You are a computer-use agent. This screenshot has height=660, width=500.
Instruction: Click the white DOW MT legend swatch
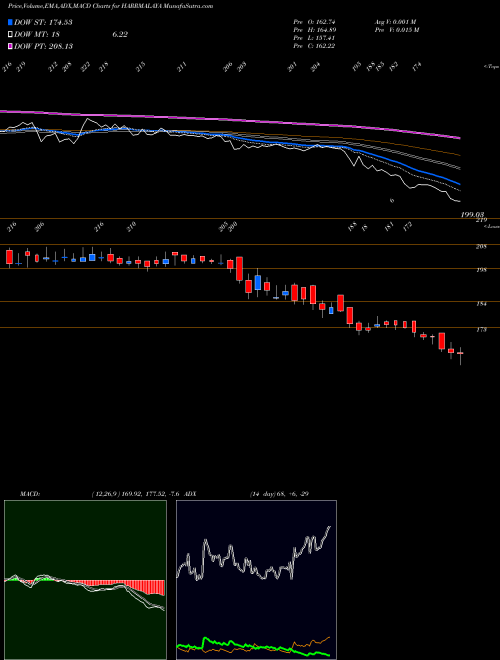coord(10,35)
